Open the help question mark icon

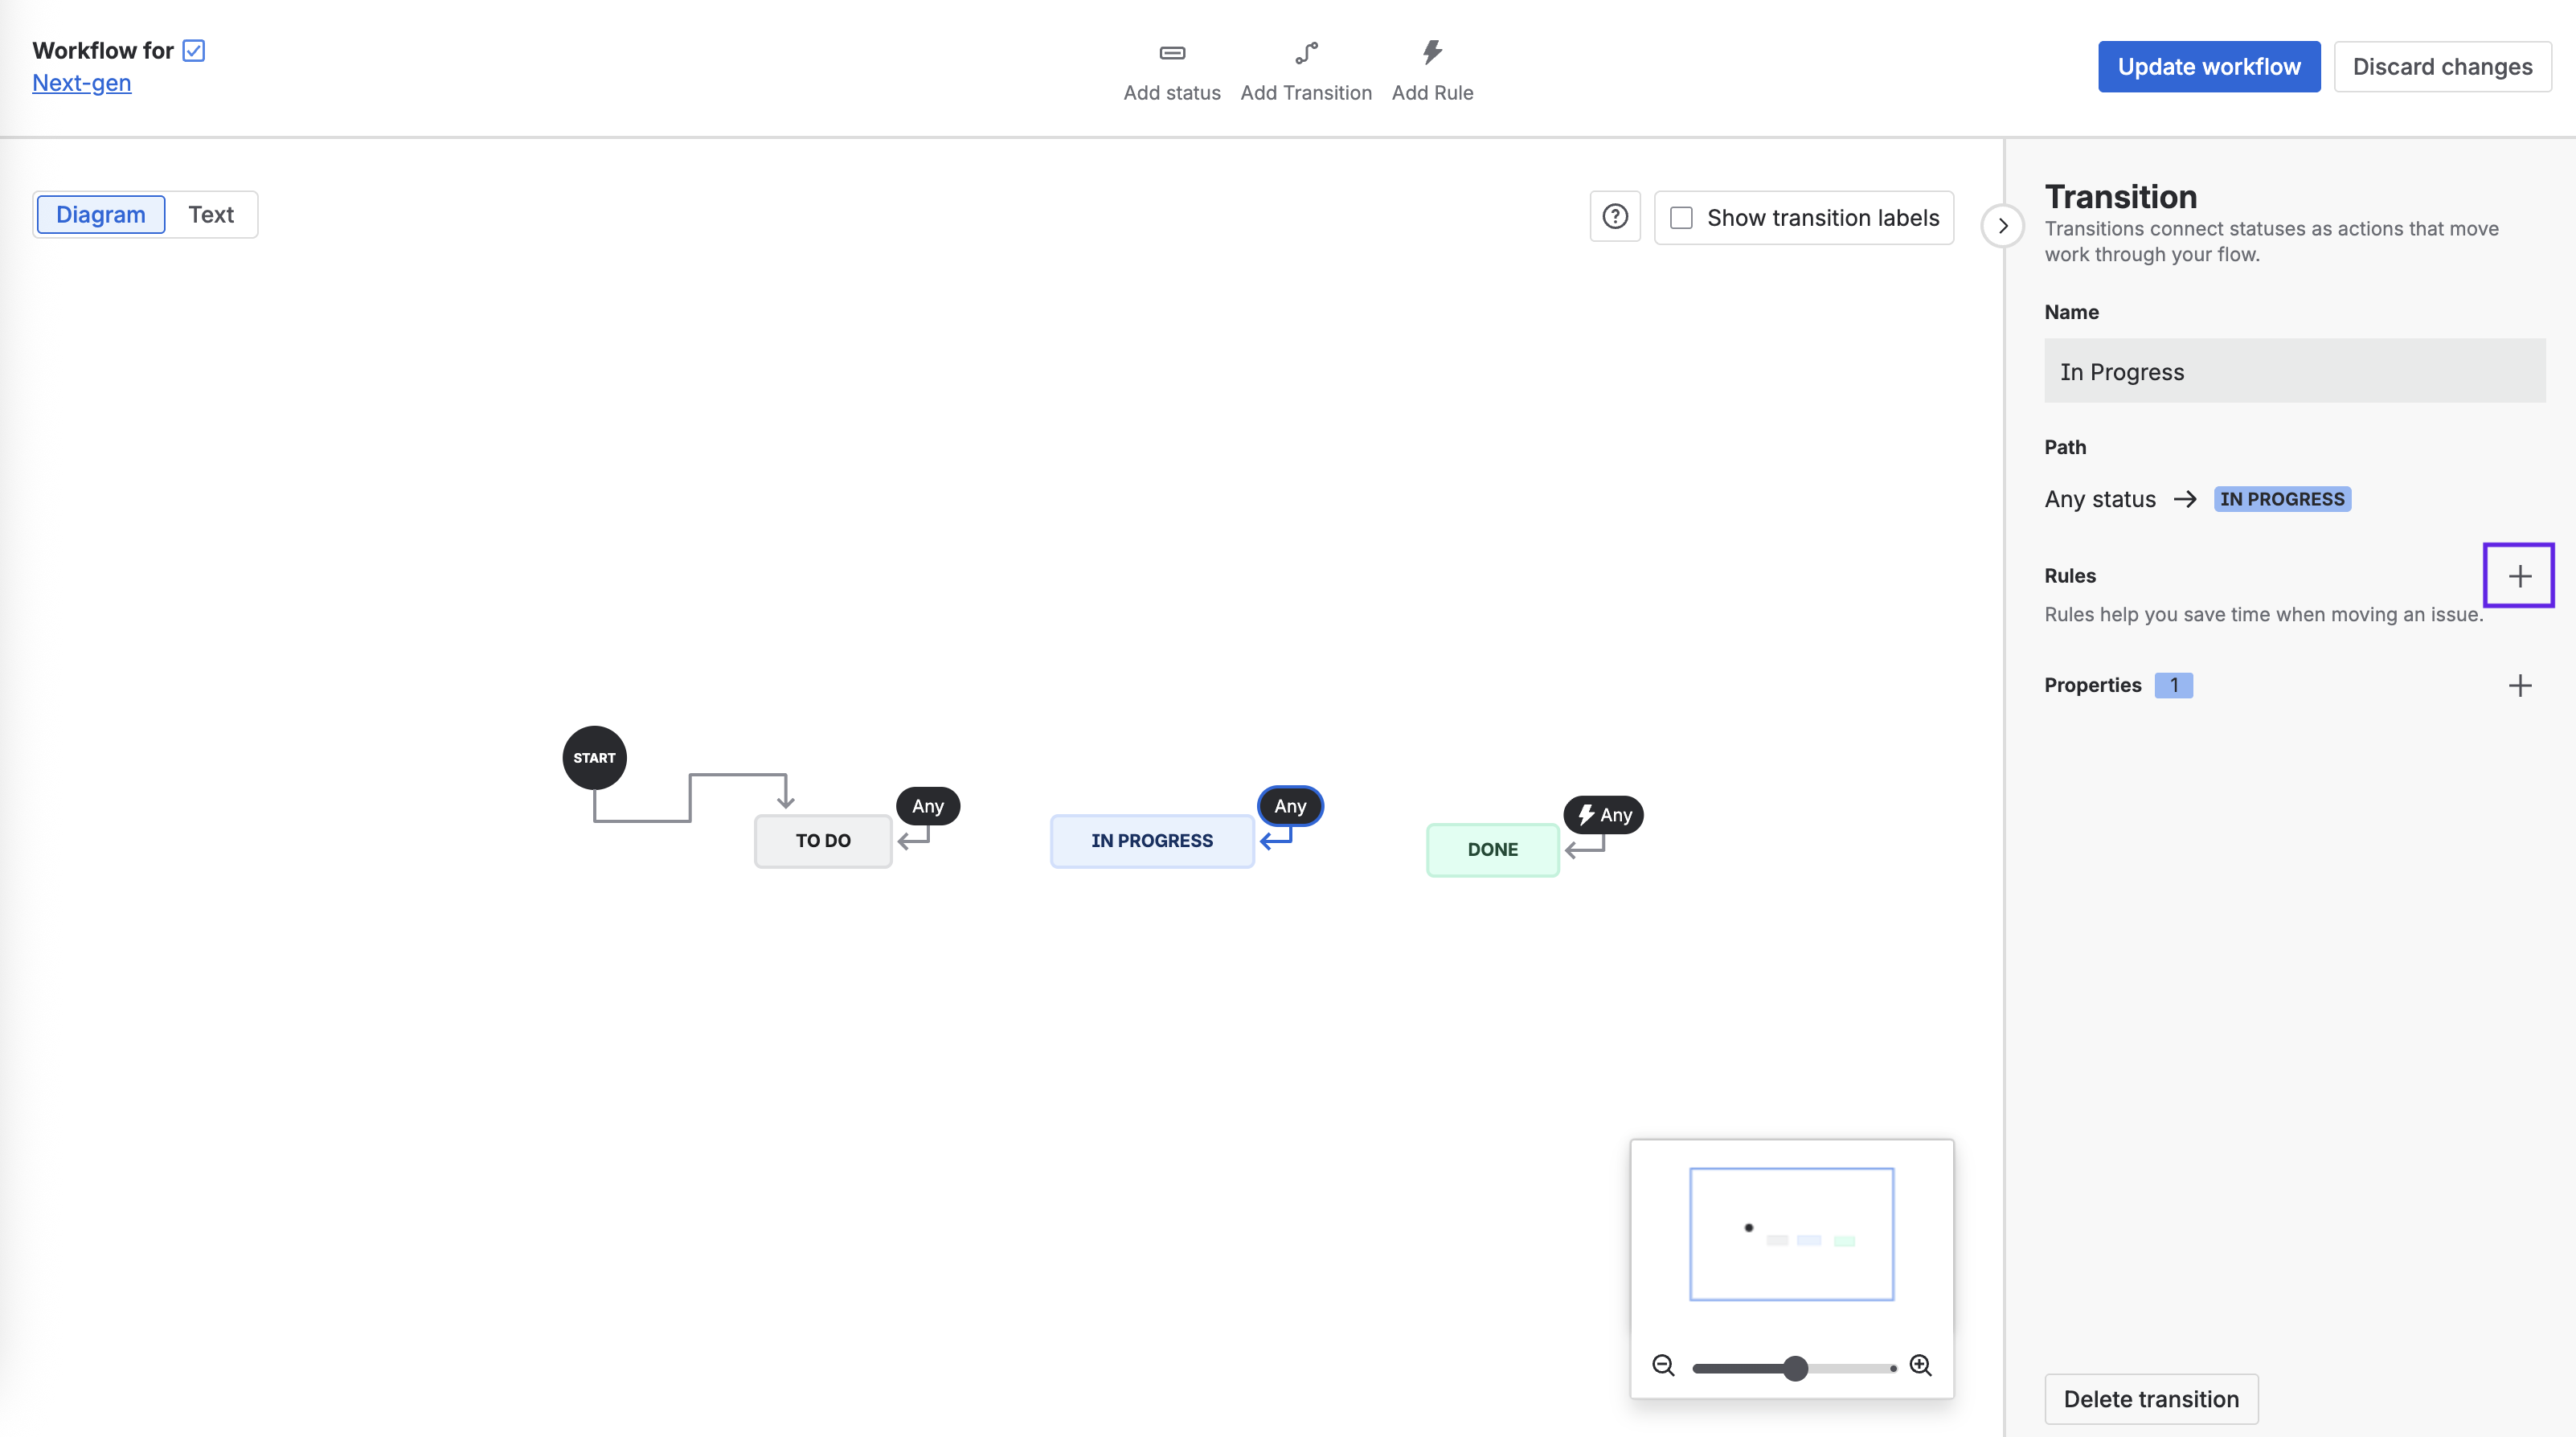[x=1615, y=217]
